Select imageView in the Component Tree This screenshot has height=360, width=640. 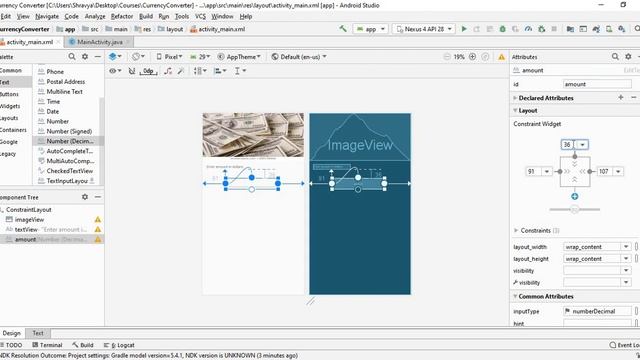click(x=29, y=220)
